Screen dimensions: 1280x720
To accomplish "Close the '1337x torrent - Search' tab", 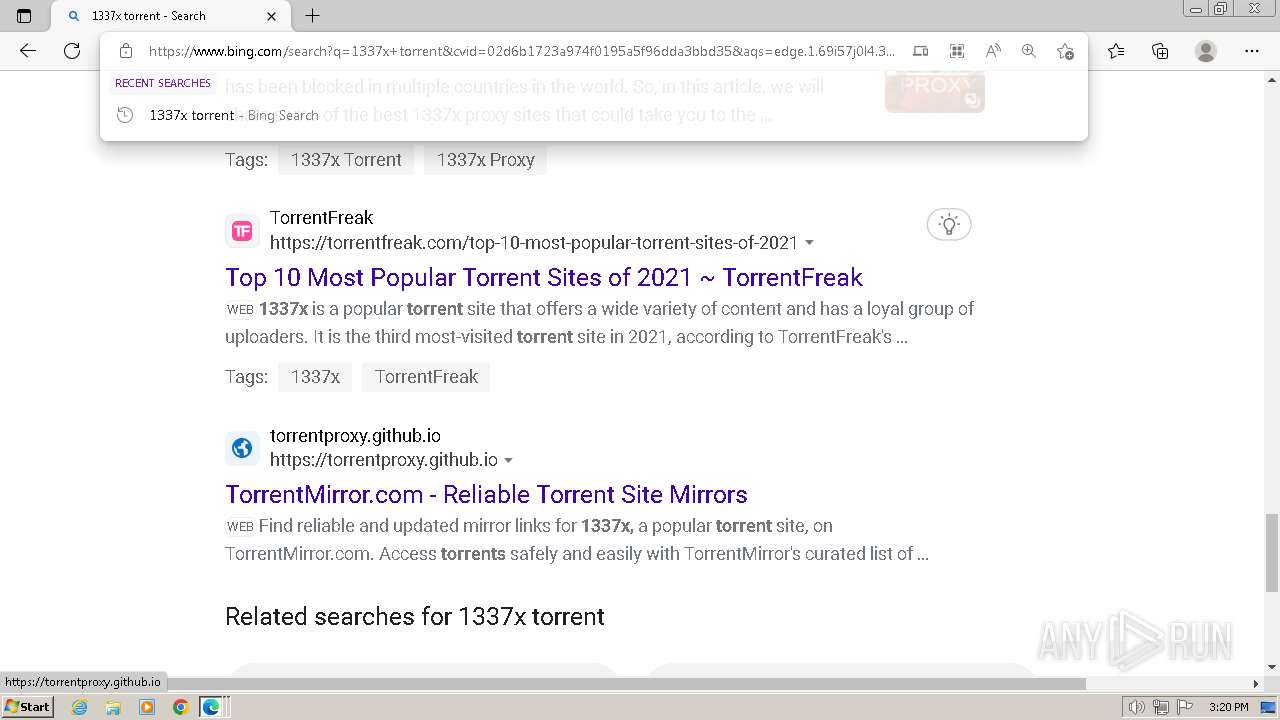I will pyautogui.click(x=271, y=16).
